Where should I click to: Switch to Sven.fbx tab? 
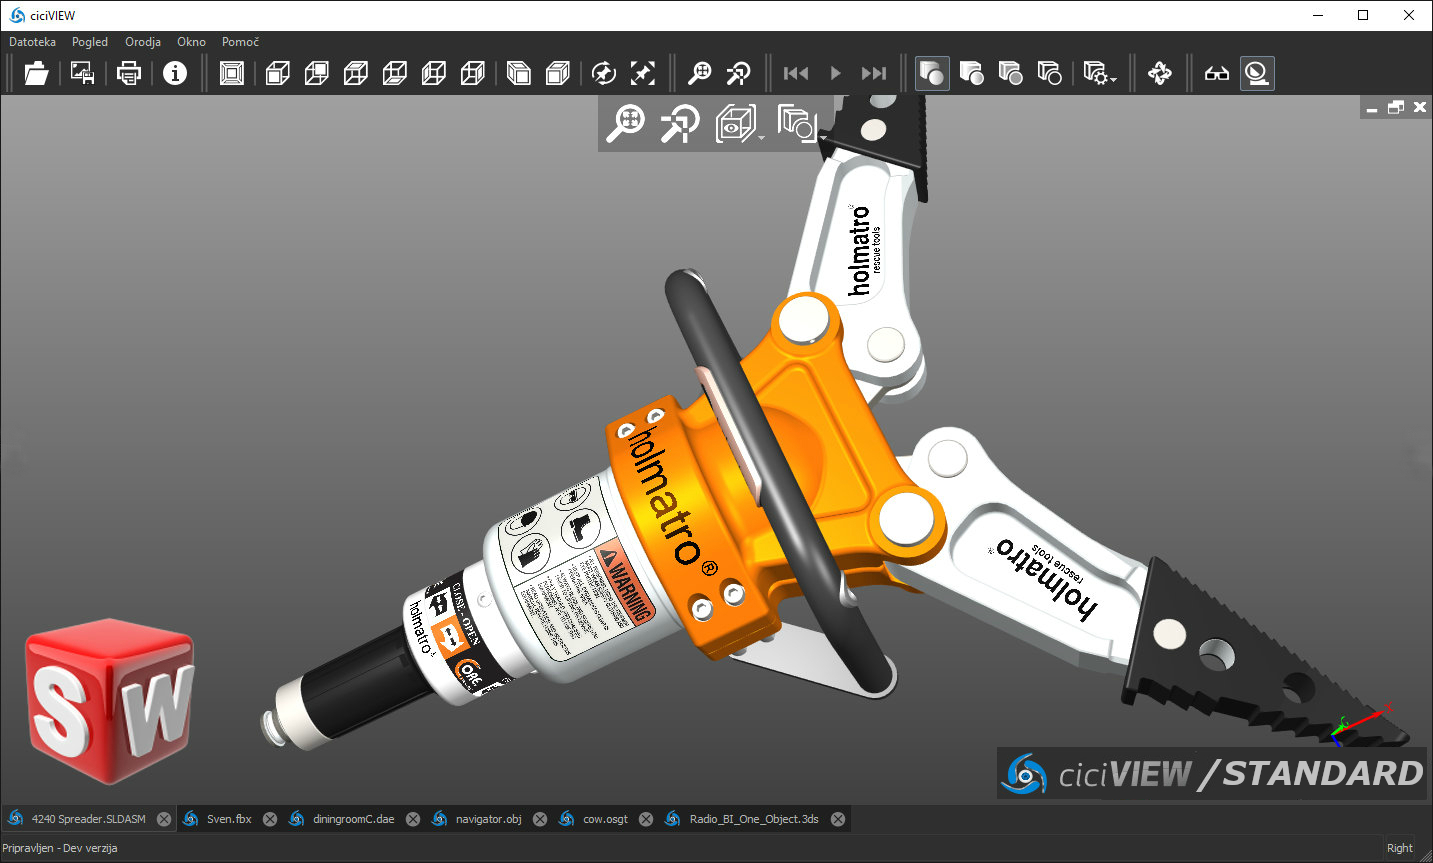229,819
